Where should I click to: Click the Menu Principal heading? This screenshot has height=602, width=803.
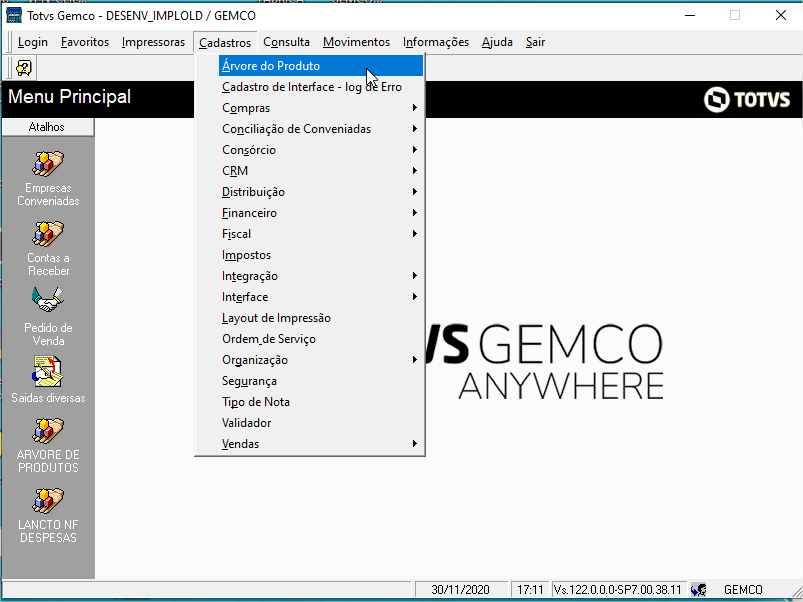(x=70, y=97)
